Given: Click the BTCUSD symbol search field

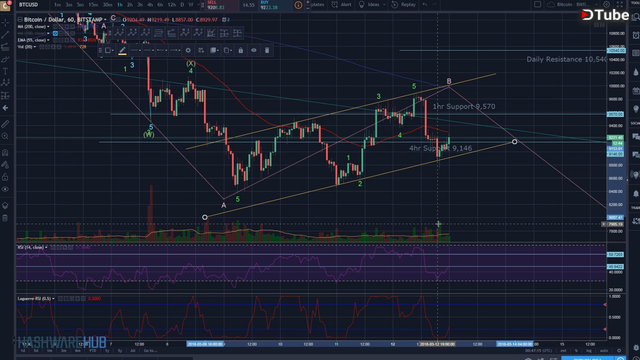Looking at the screenshot, I should (x=28, y=5).
